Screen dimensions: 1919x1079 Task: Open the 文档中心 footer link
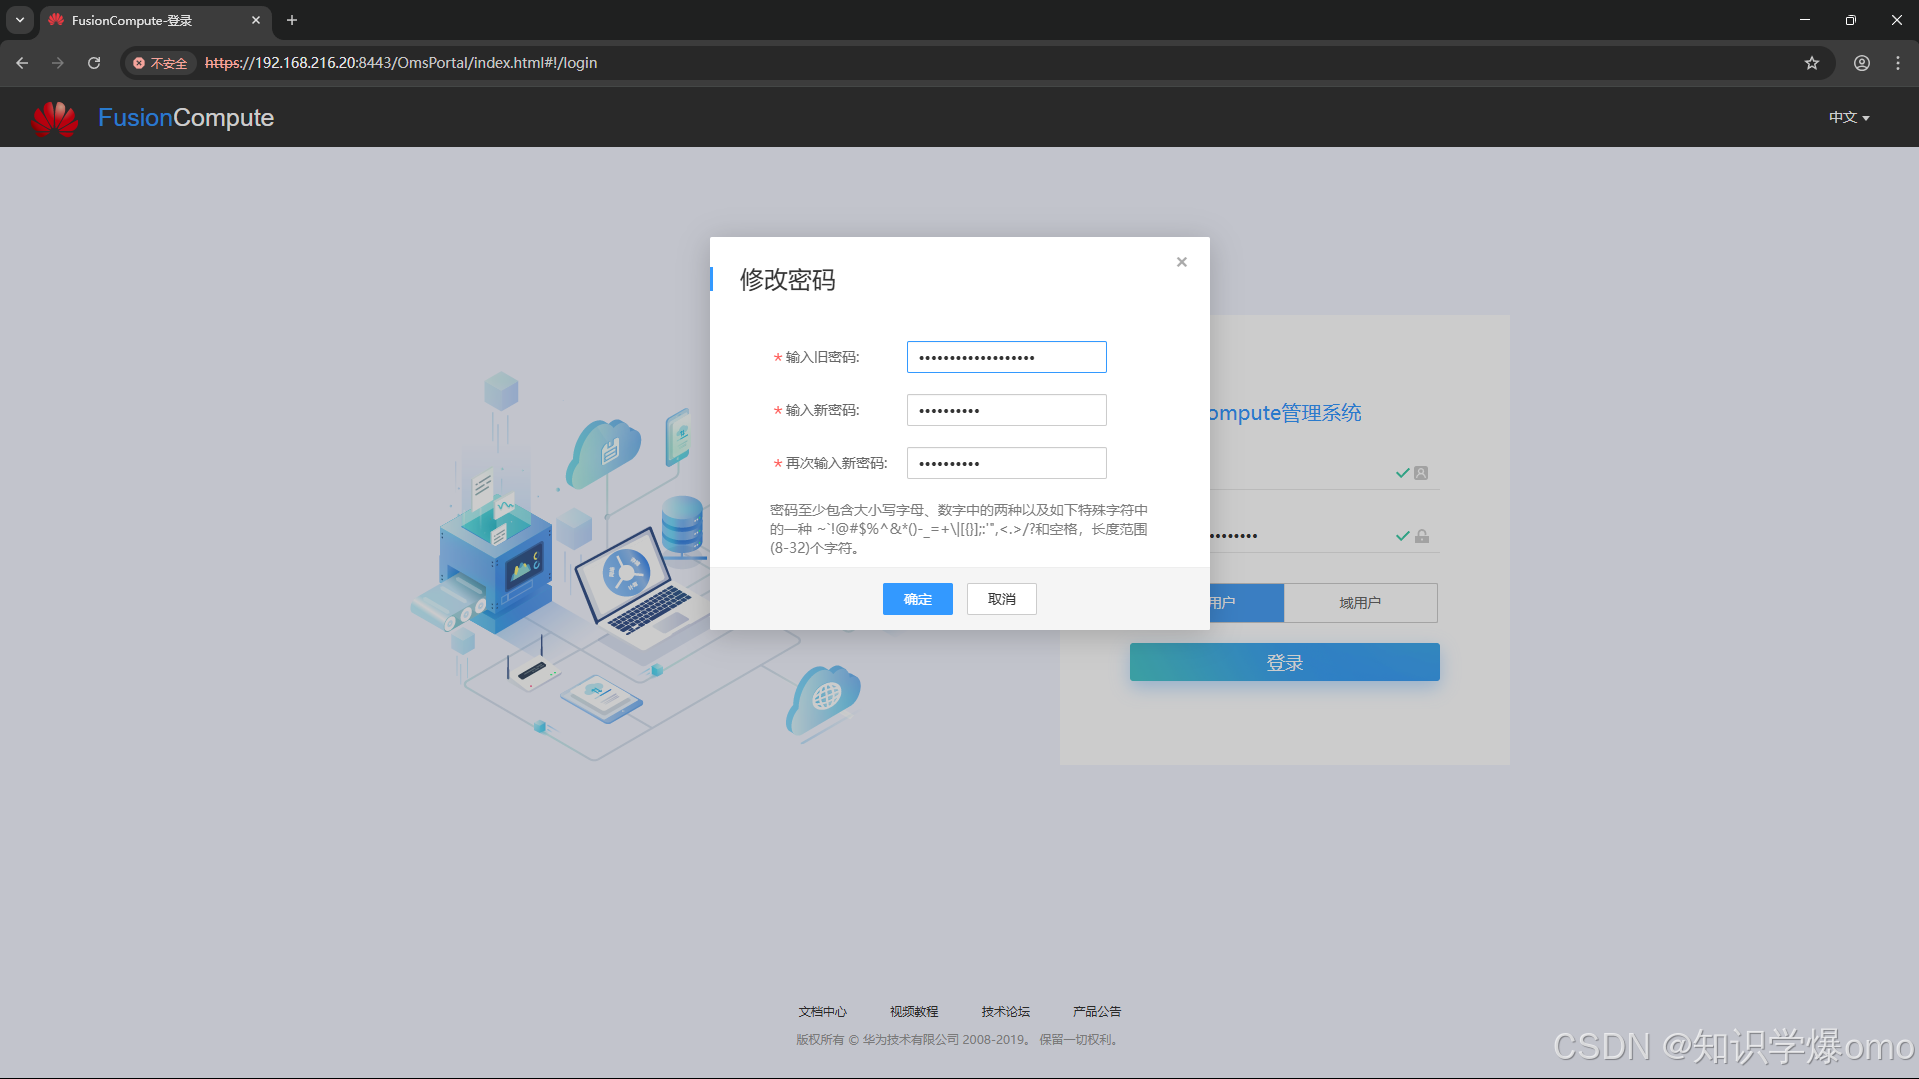coord(822,1012)
